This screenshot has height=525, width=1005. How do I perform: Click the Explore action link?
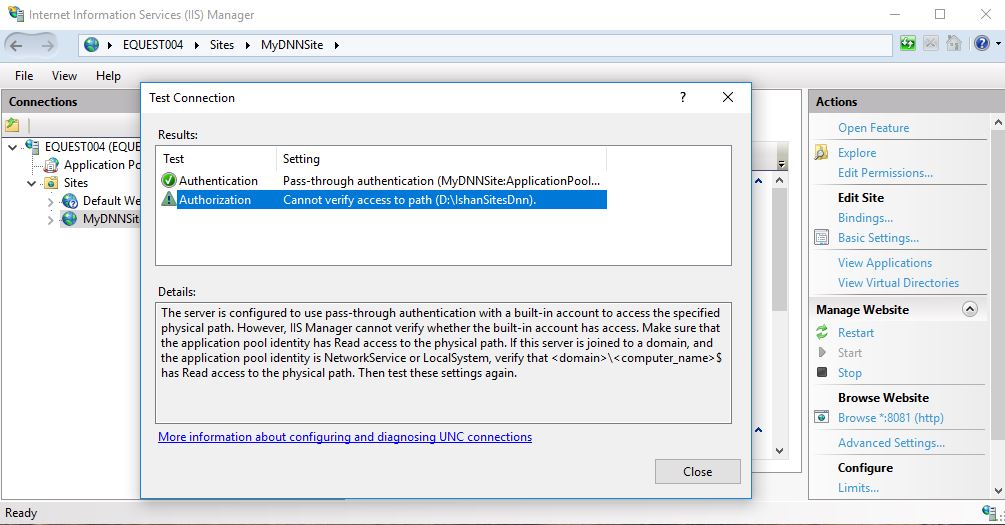pyautogui.click(x=856, y=153)
